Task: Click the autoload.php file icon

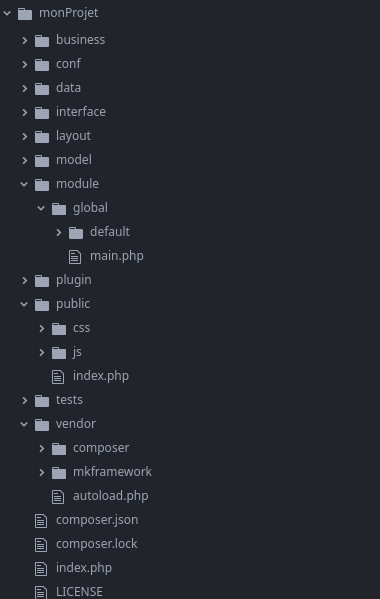Action: (58, 497)
